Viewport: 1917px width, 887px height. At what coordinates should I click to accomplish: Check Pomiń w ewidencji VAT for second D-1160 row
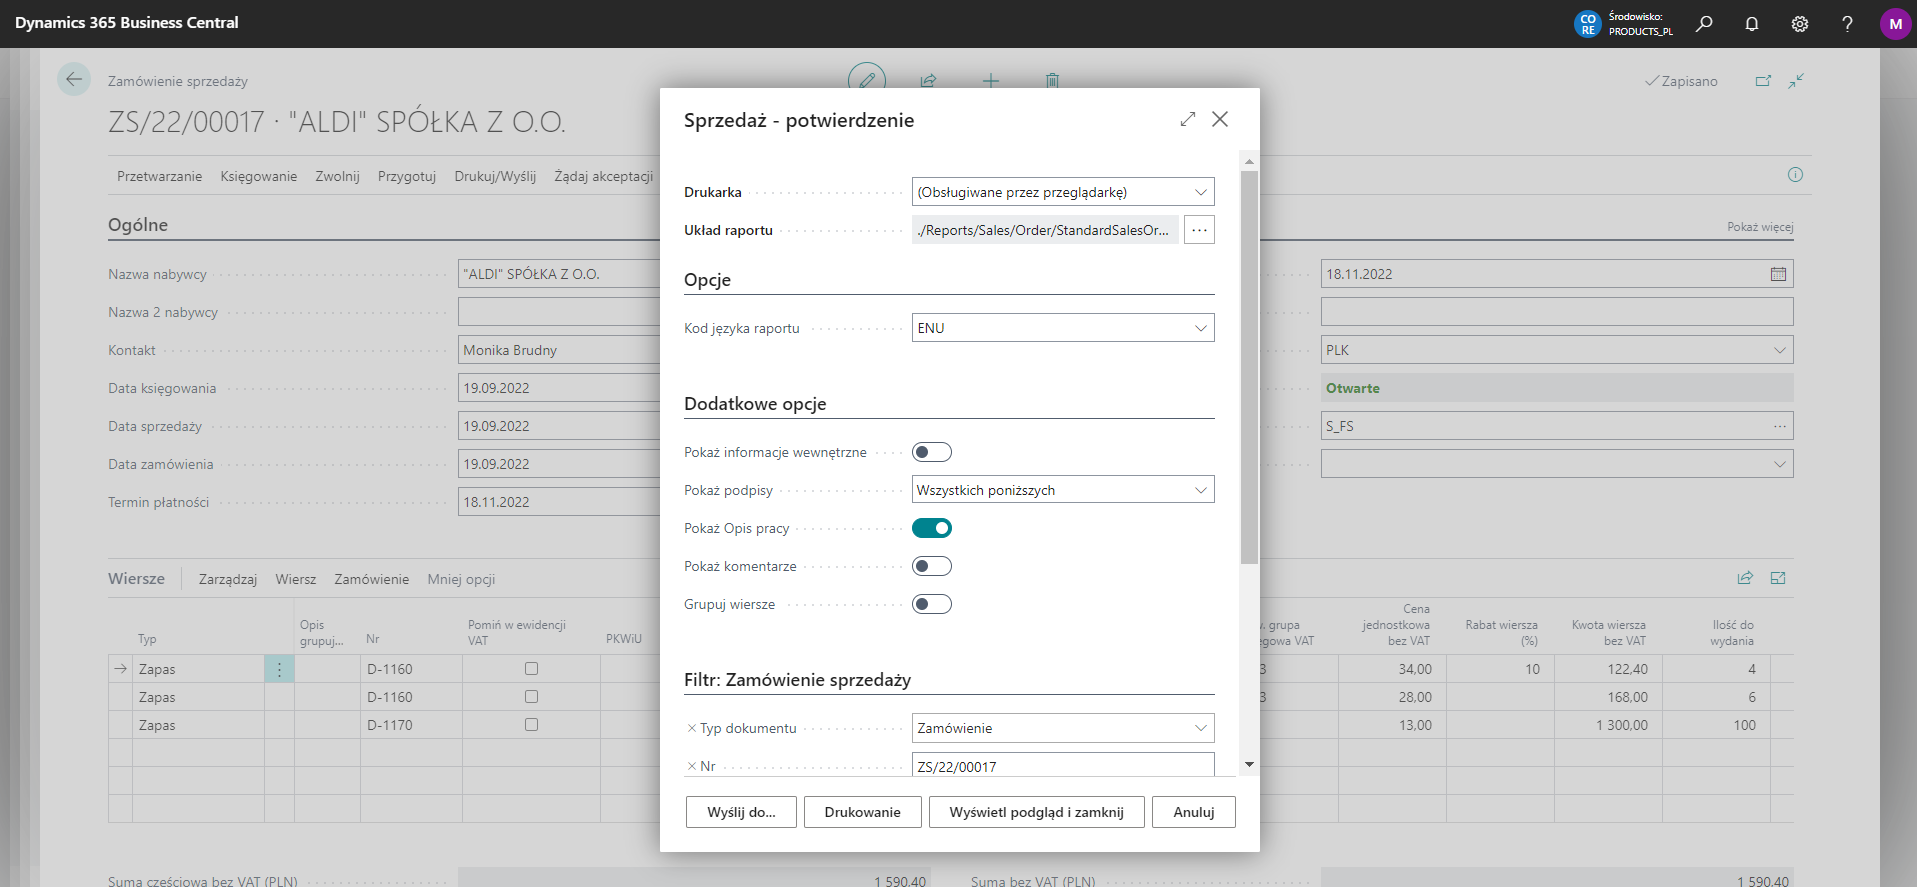point(531,696)
